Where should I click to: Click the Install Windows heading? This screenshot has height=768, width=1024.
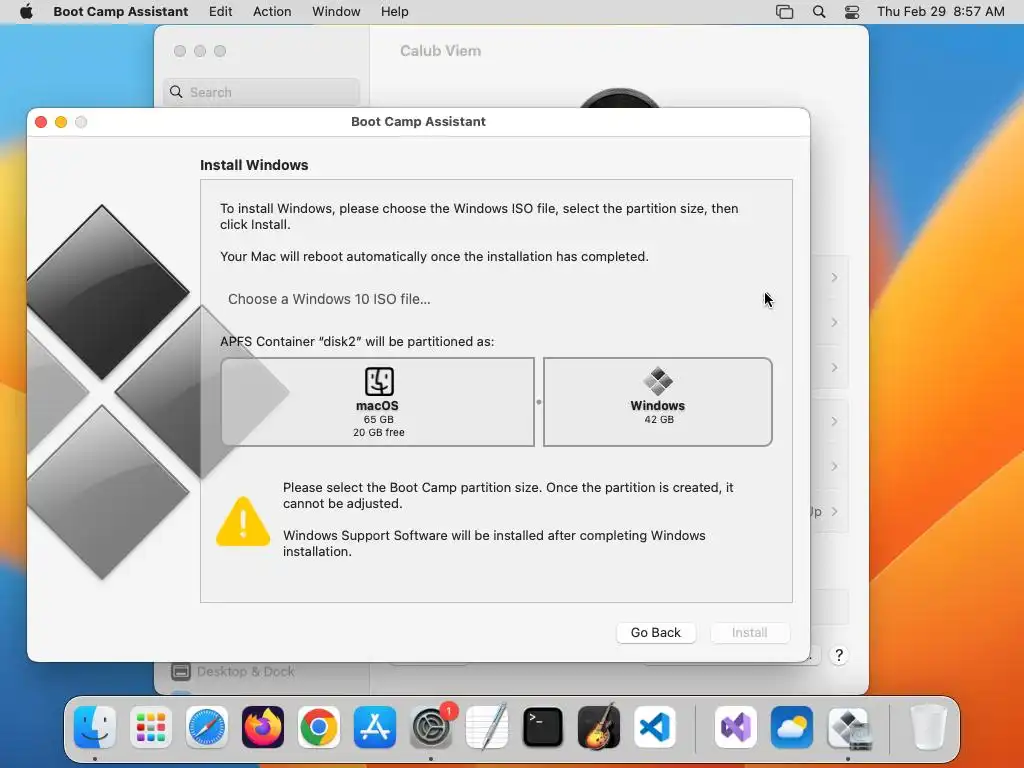coord(254,165)
